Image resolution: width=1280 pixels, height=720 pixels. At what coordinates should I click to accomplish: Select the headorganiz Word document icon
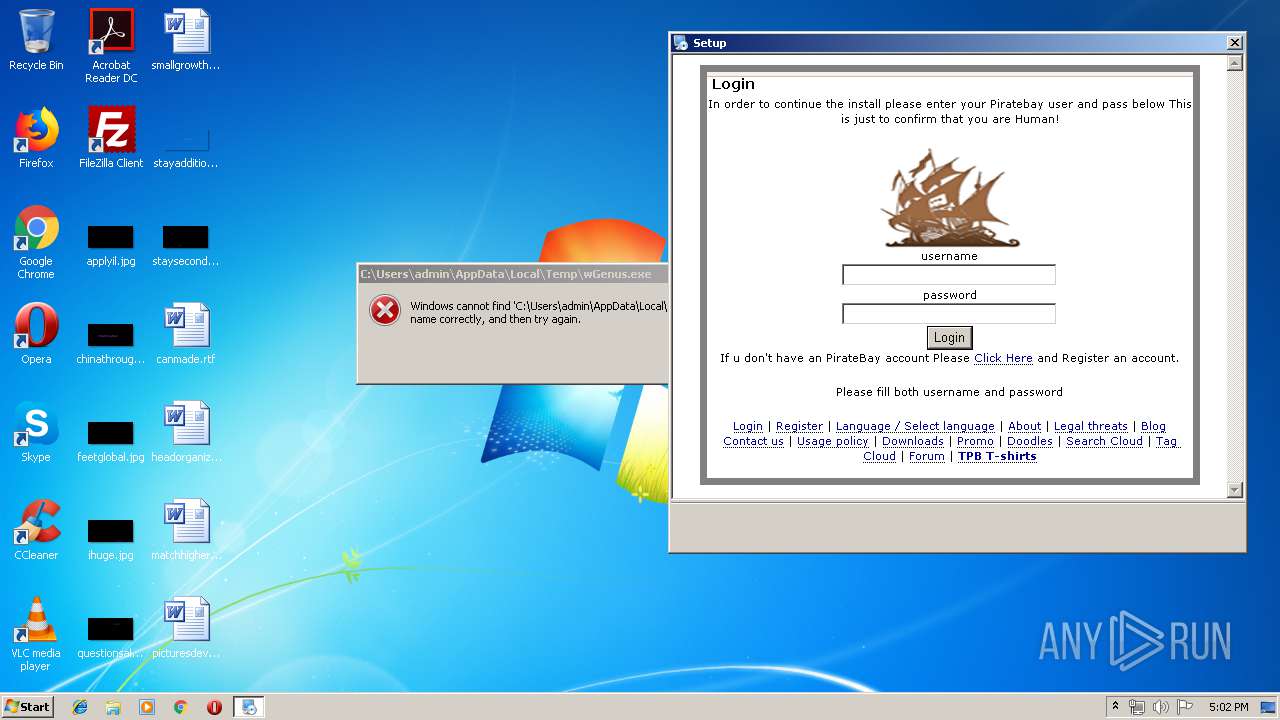tap(186, 432)
